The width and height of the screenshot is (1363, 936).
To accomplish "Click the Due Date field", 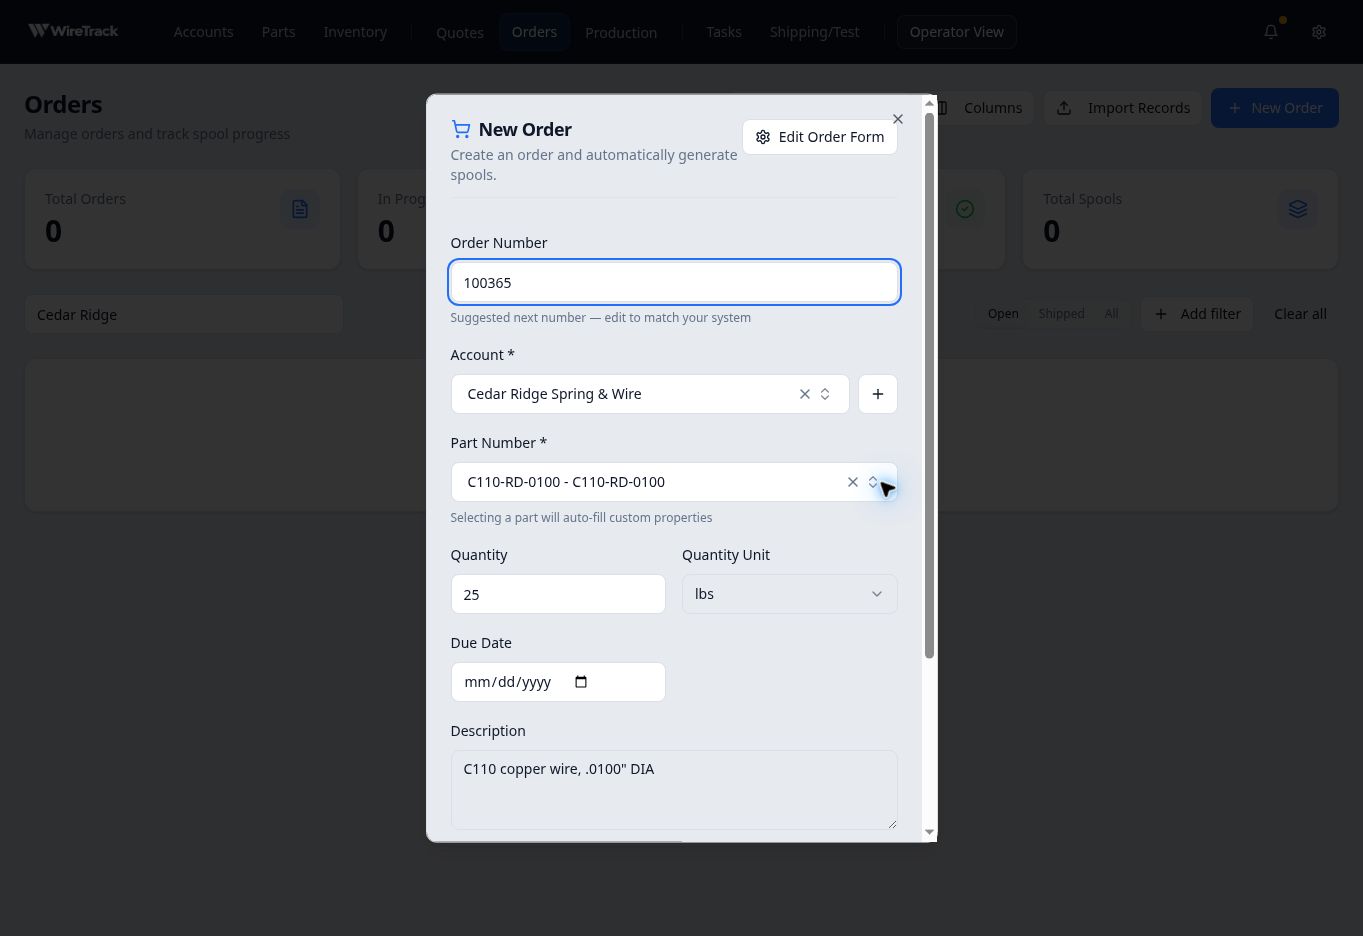I will point(558,682).
